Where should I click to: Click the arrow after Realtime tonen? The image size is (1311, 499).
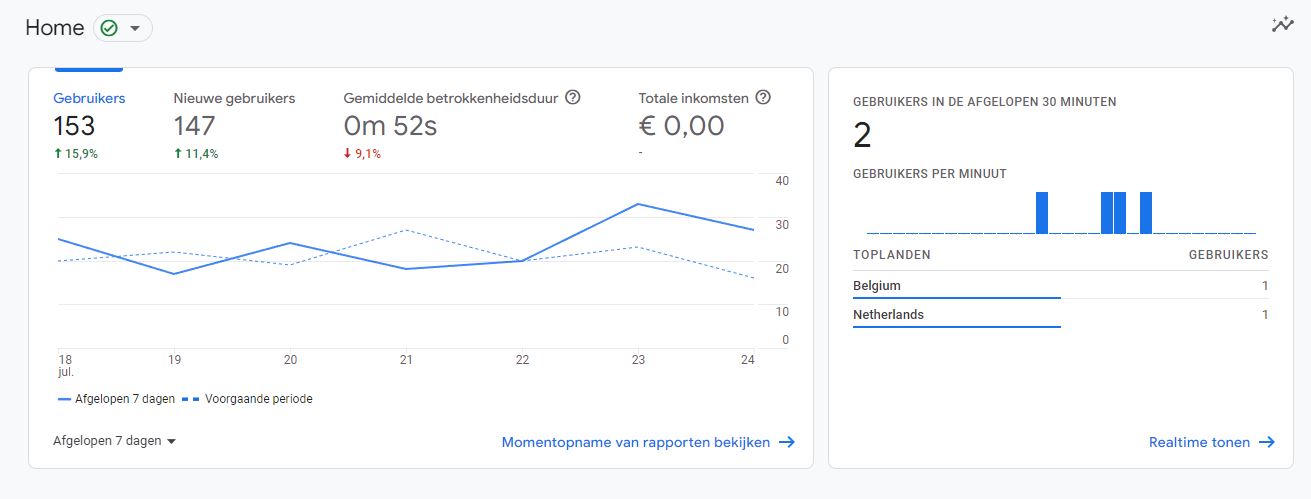pos(1267,442)
